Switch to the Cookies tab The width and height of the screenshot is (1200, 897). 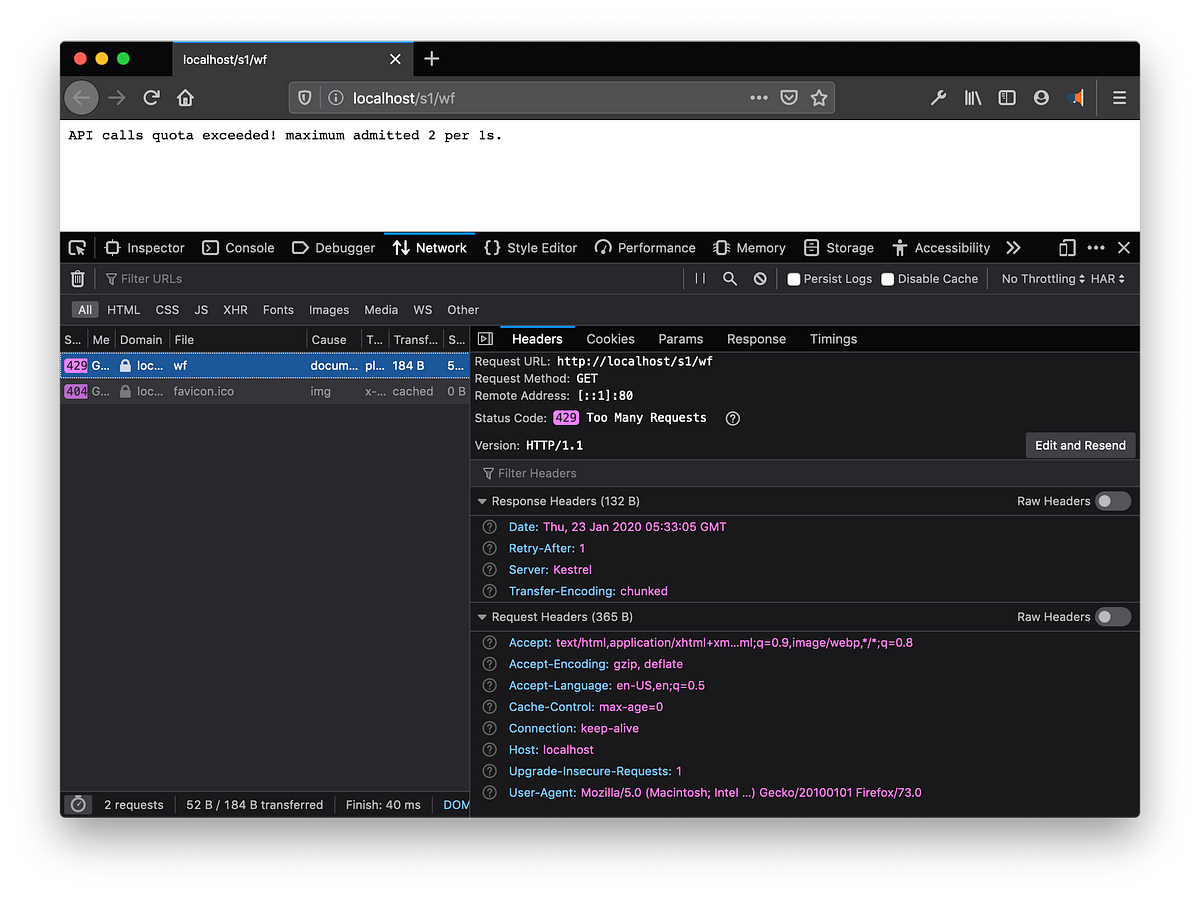click(610, 339)
